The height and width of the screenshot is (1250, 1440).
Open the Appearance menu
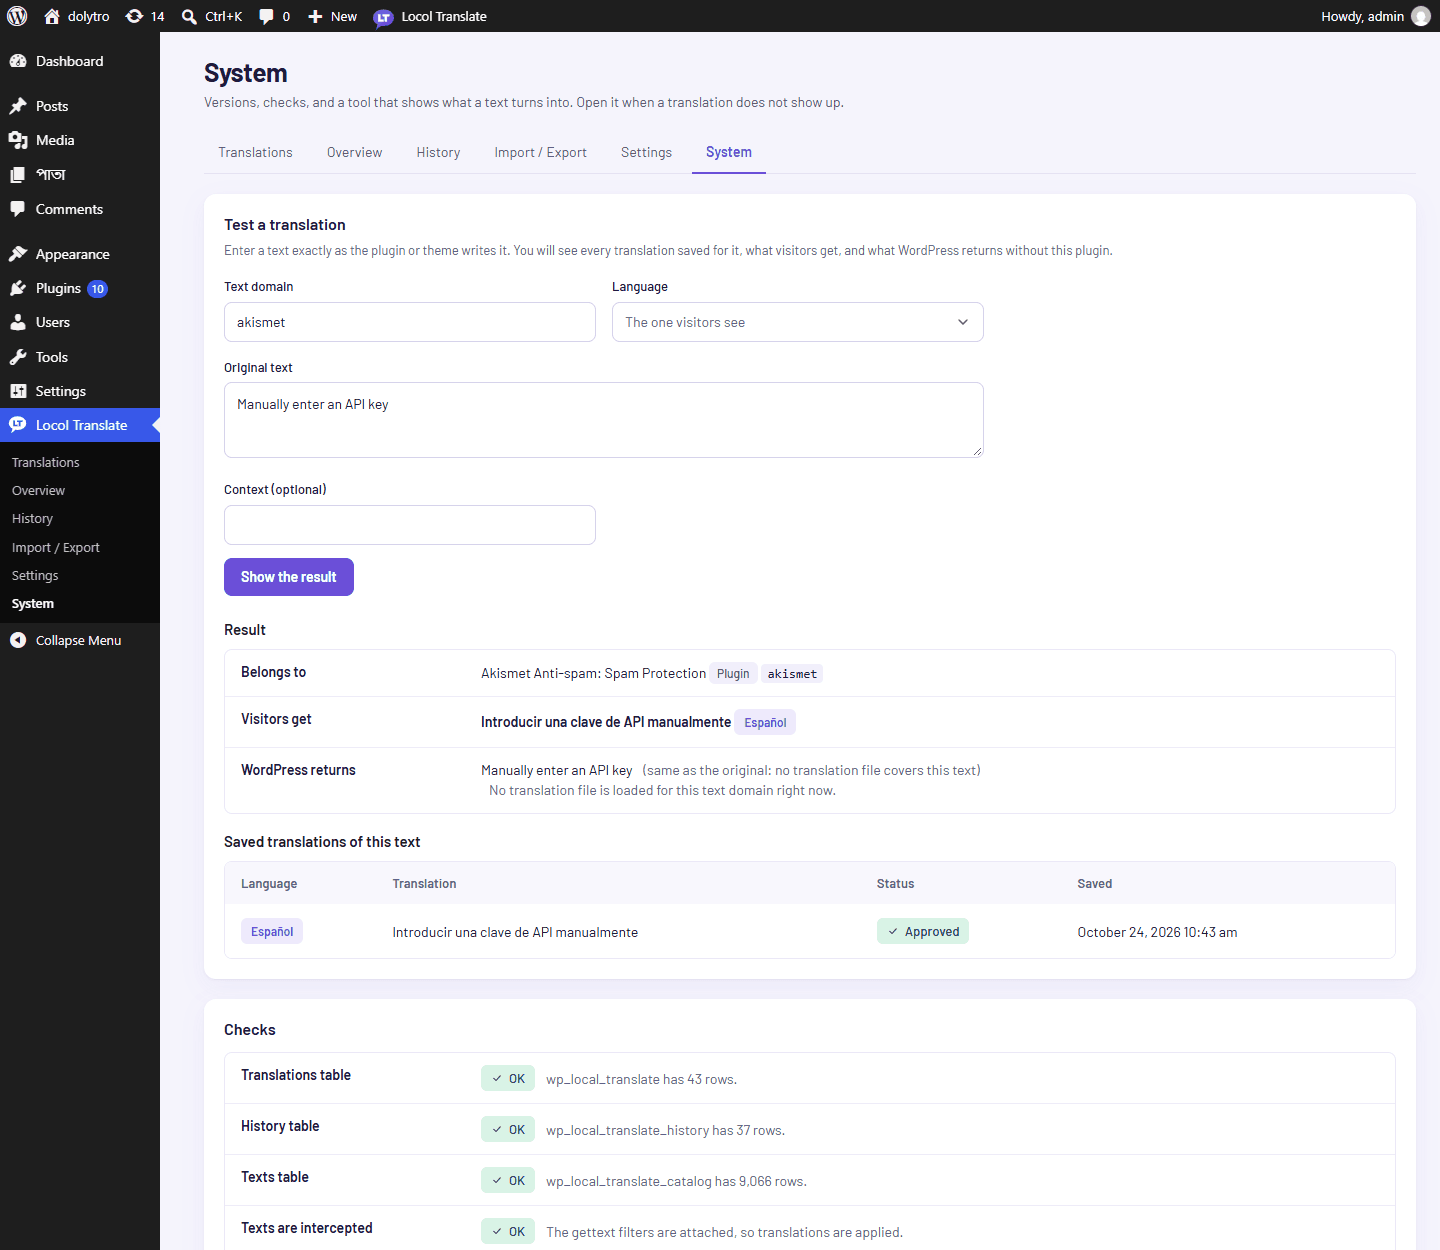coord(80,254)
